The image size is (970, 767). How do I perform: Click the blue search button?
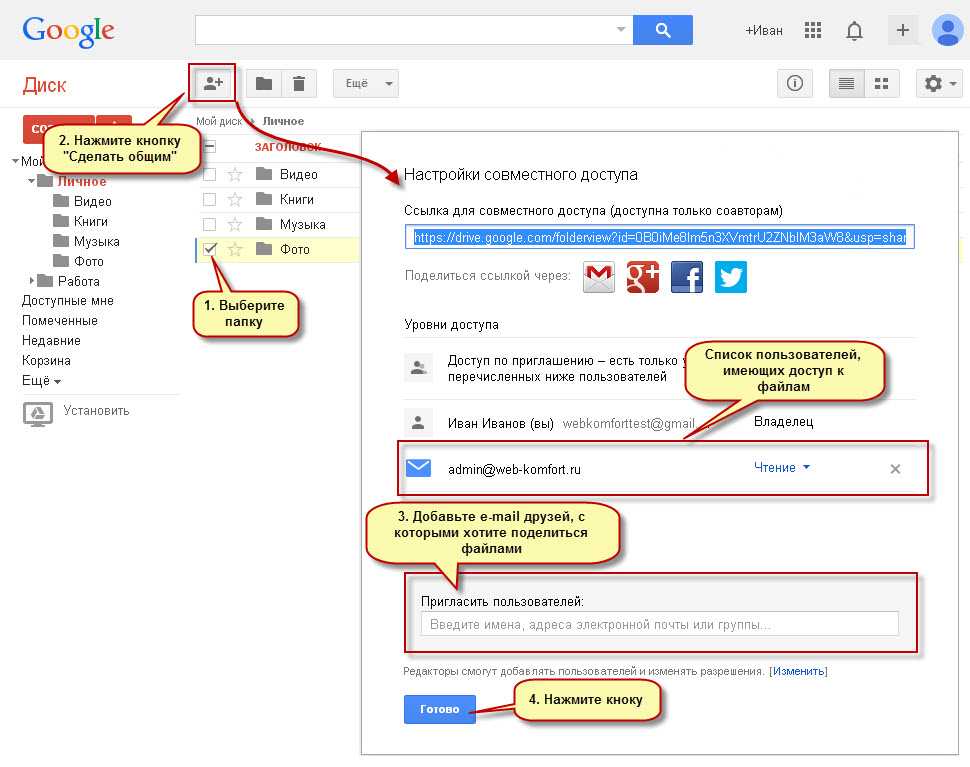[663, 30]
